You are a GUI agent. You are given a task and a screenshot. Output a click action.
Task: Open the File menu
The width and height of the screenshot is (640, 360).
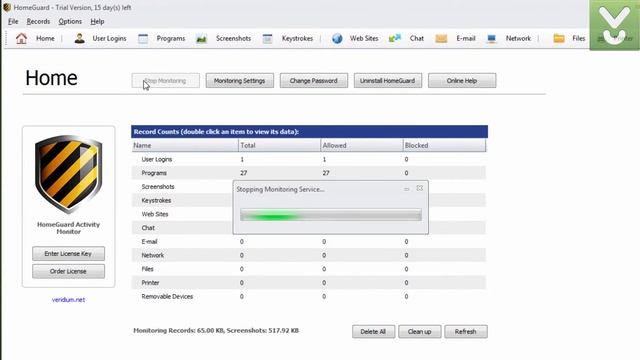[x=13, y=21]
